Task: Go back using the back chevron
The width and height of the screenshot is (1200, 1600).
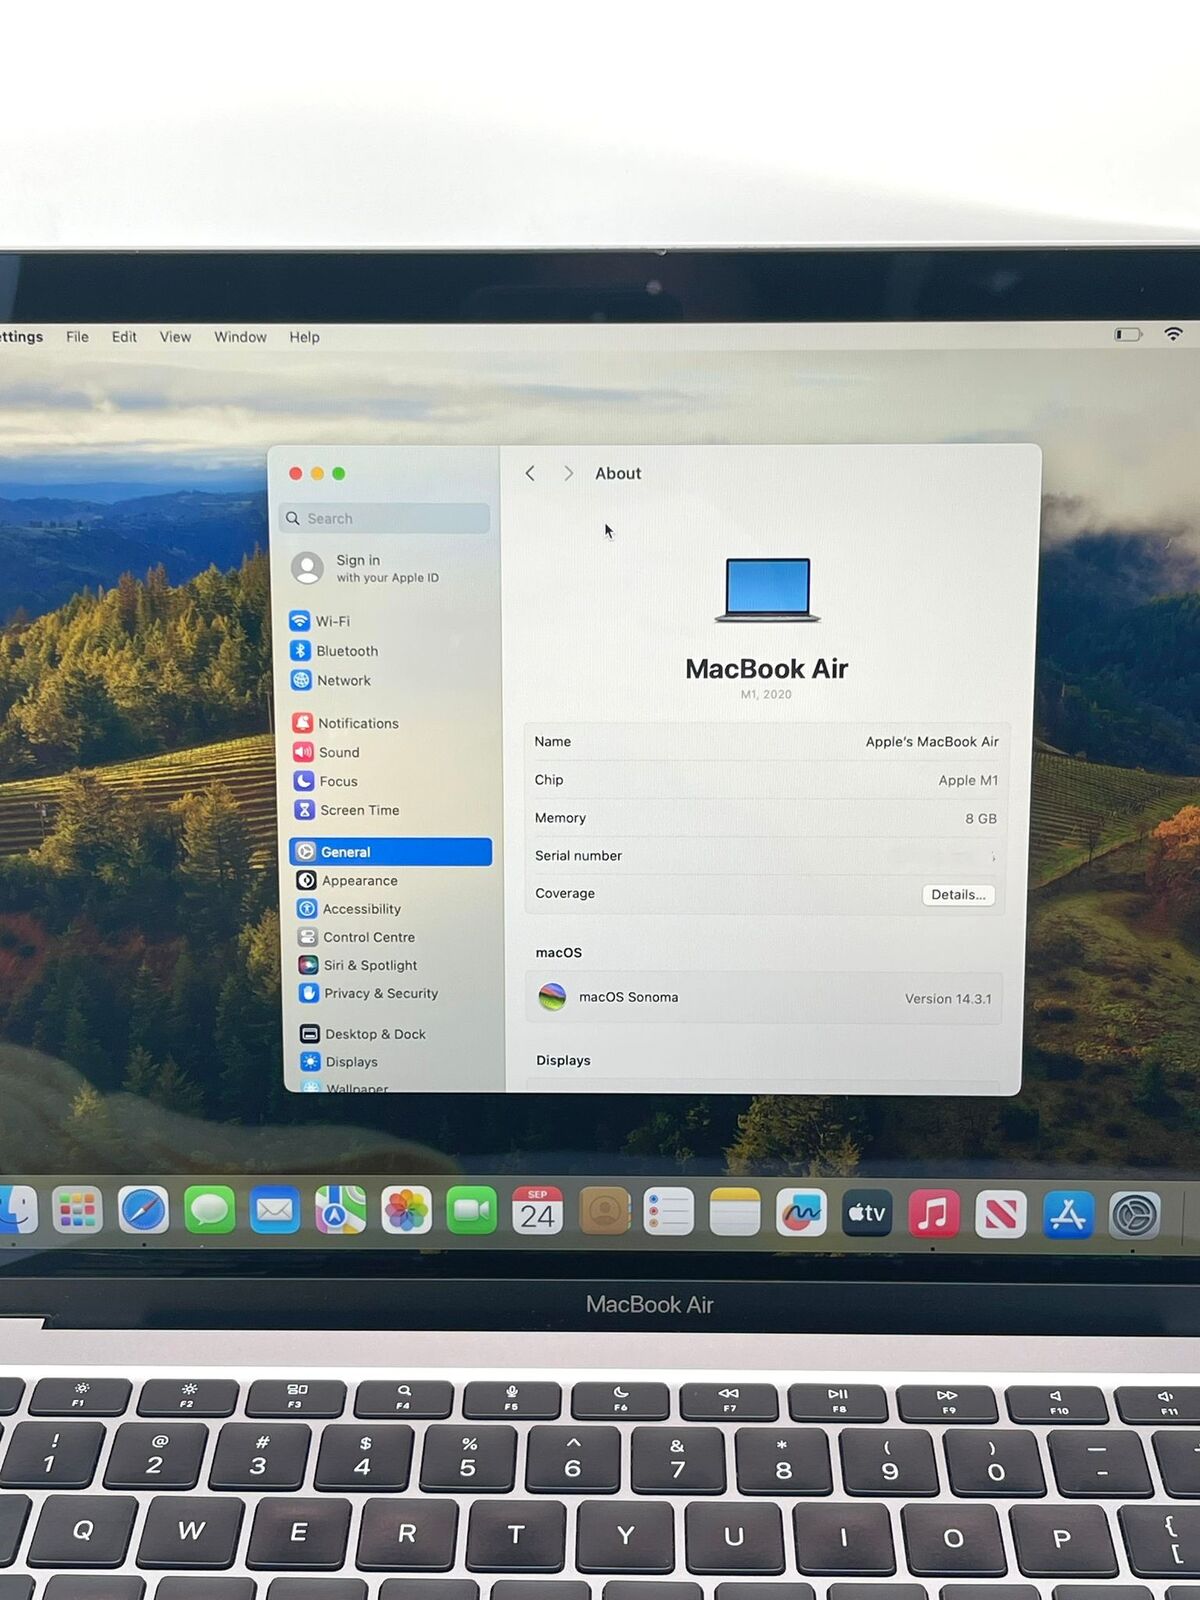Action: (x=530, y=473)
